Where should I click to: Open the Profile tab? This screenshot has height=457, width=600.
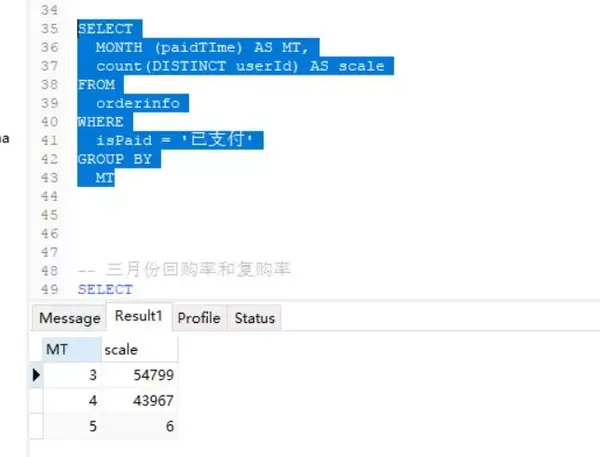(199, 318)
